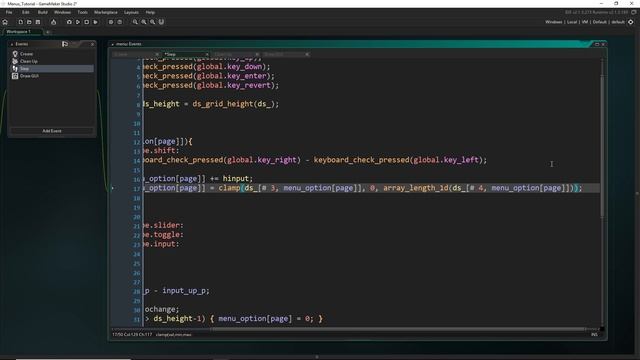The height and width of the screenshot is (360, 640).
Task: Click the code editor vertical scrollbar
Action: [x=602, y=147]
